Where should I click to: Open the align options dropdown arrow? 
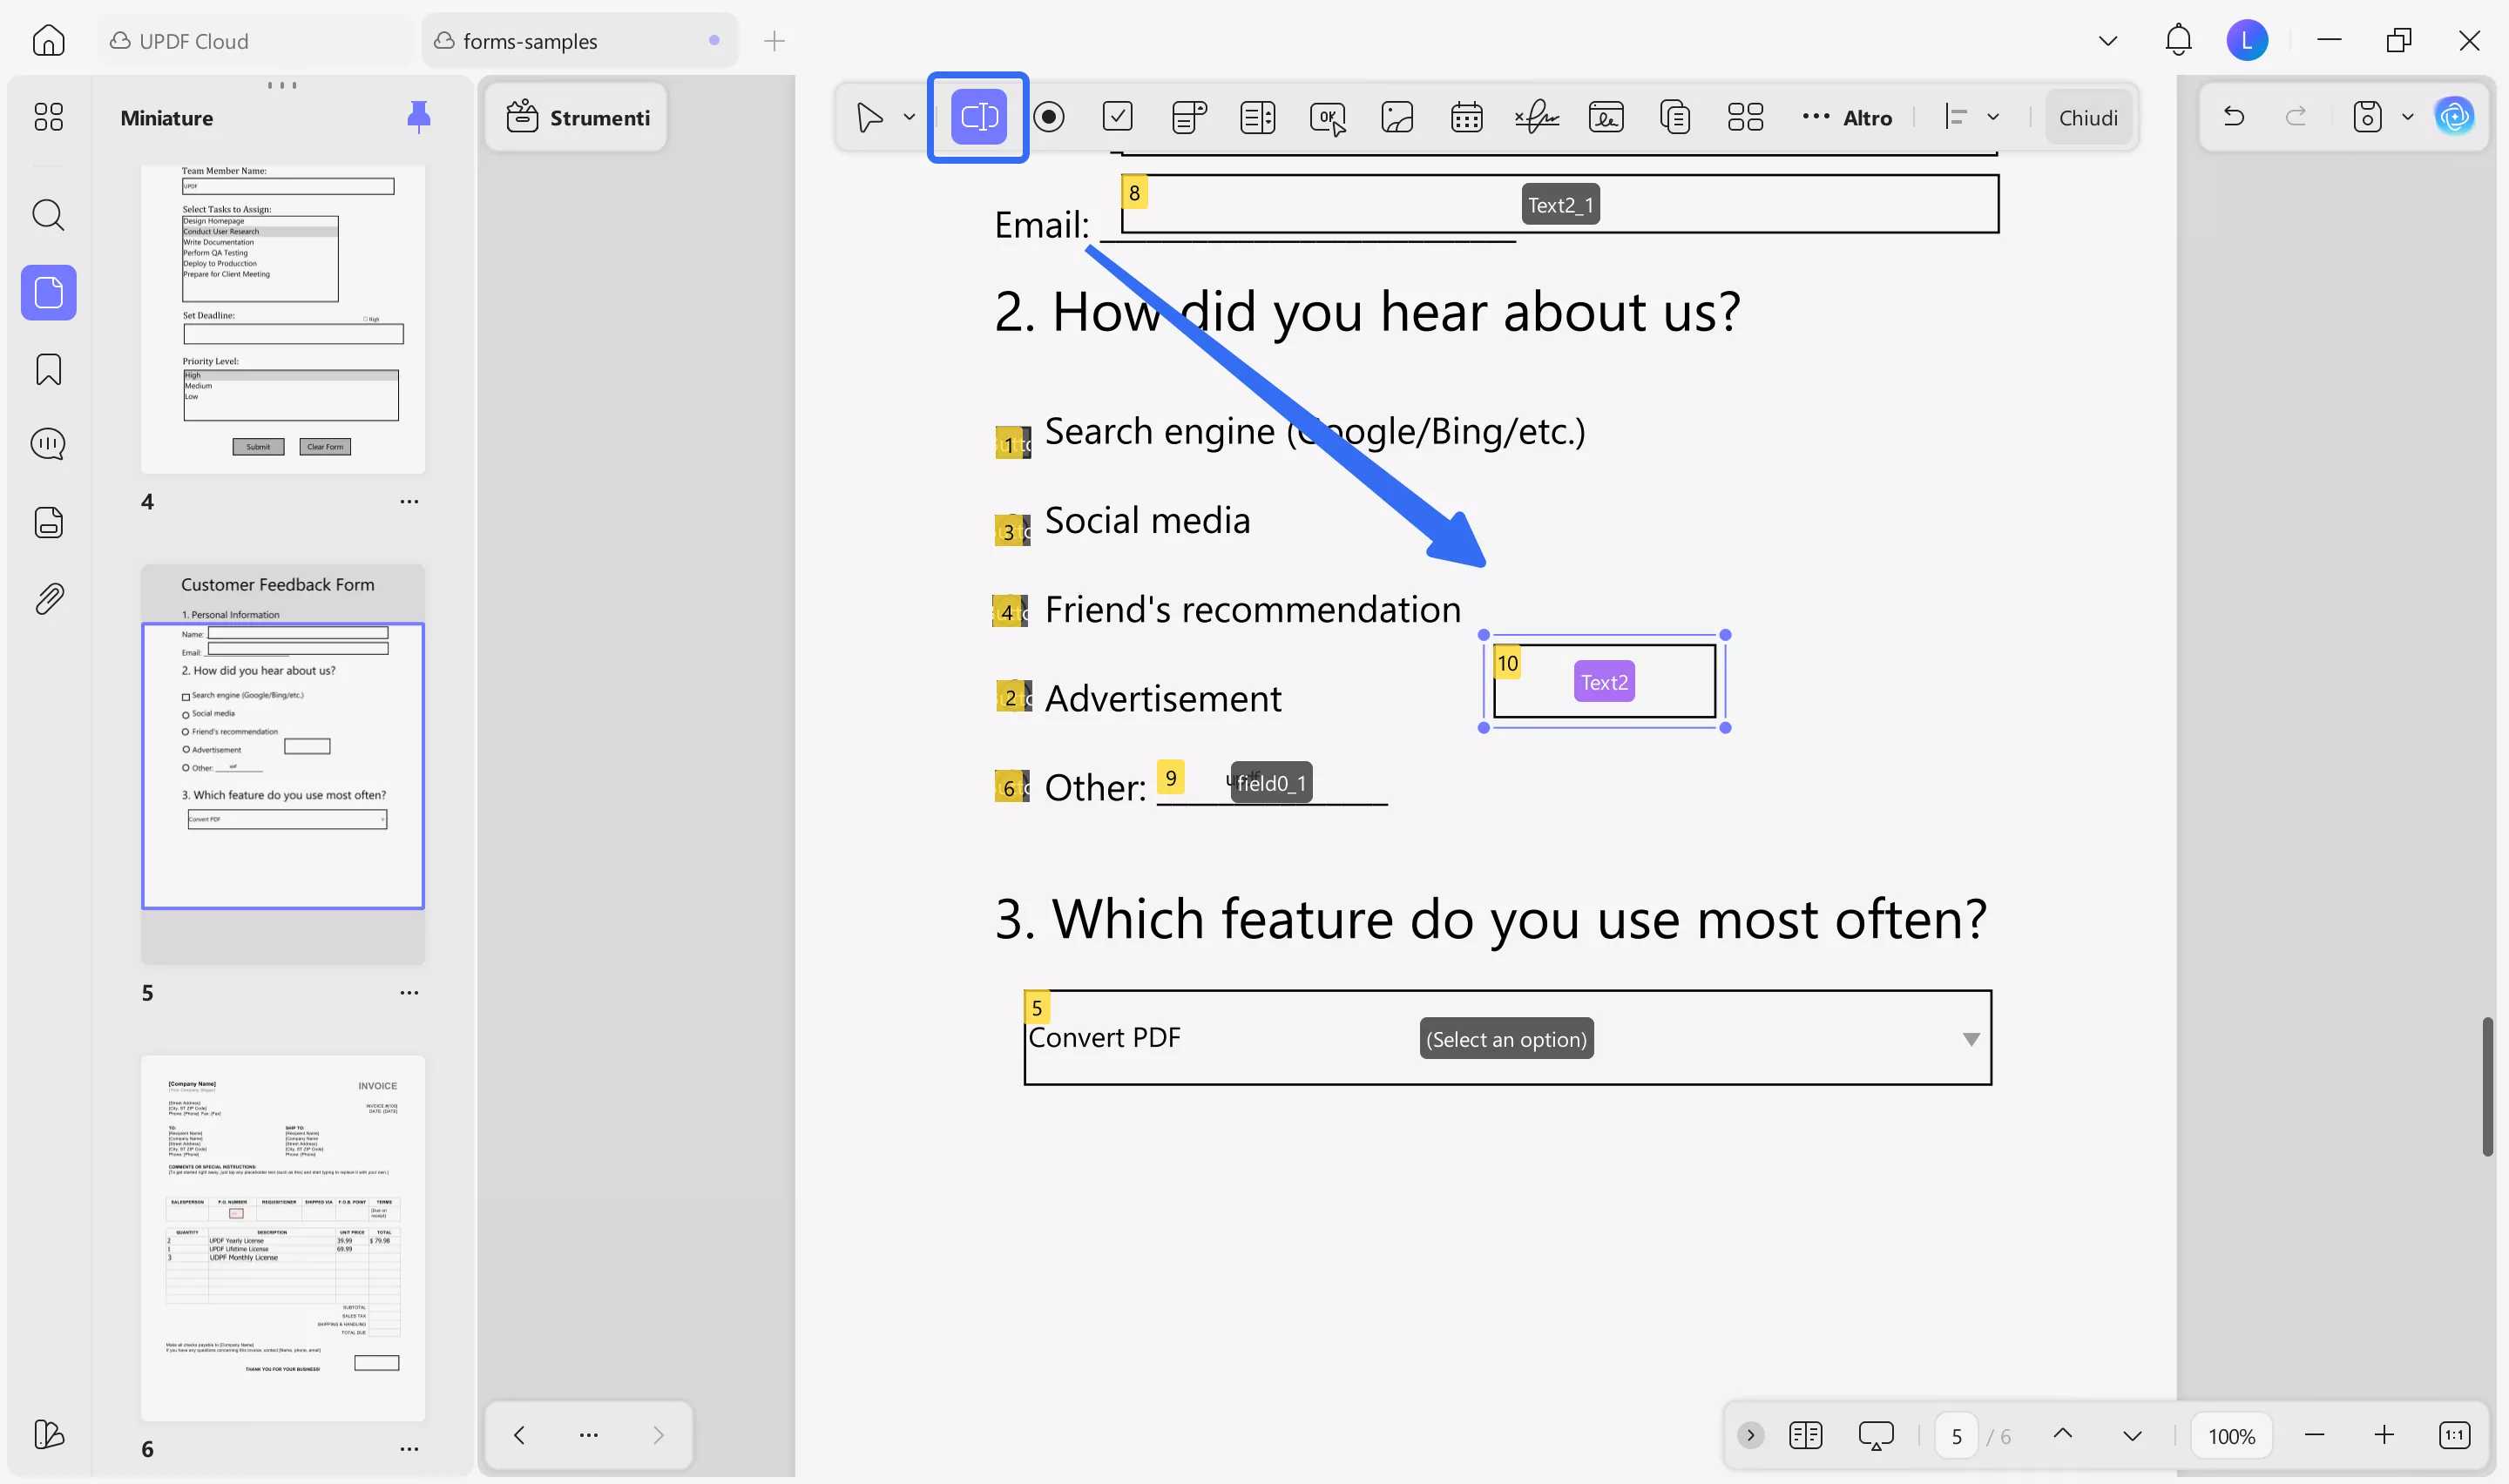(1993, 117)
